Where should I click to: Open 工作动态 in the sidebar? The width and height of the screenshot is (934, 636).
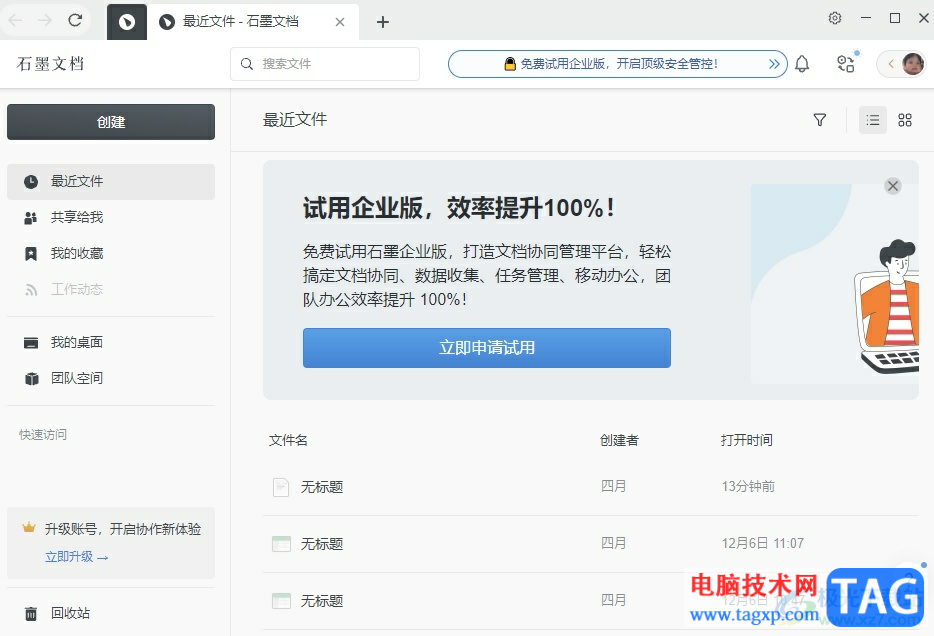tap(111, 289)
